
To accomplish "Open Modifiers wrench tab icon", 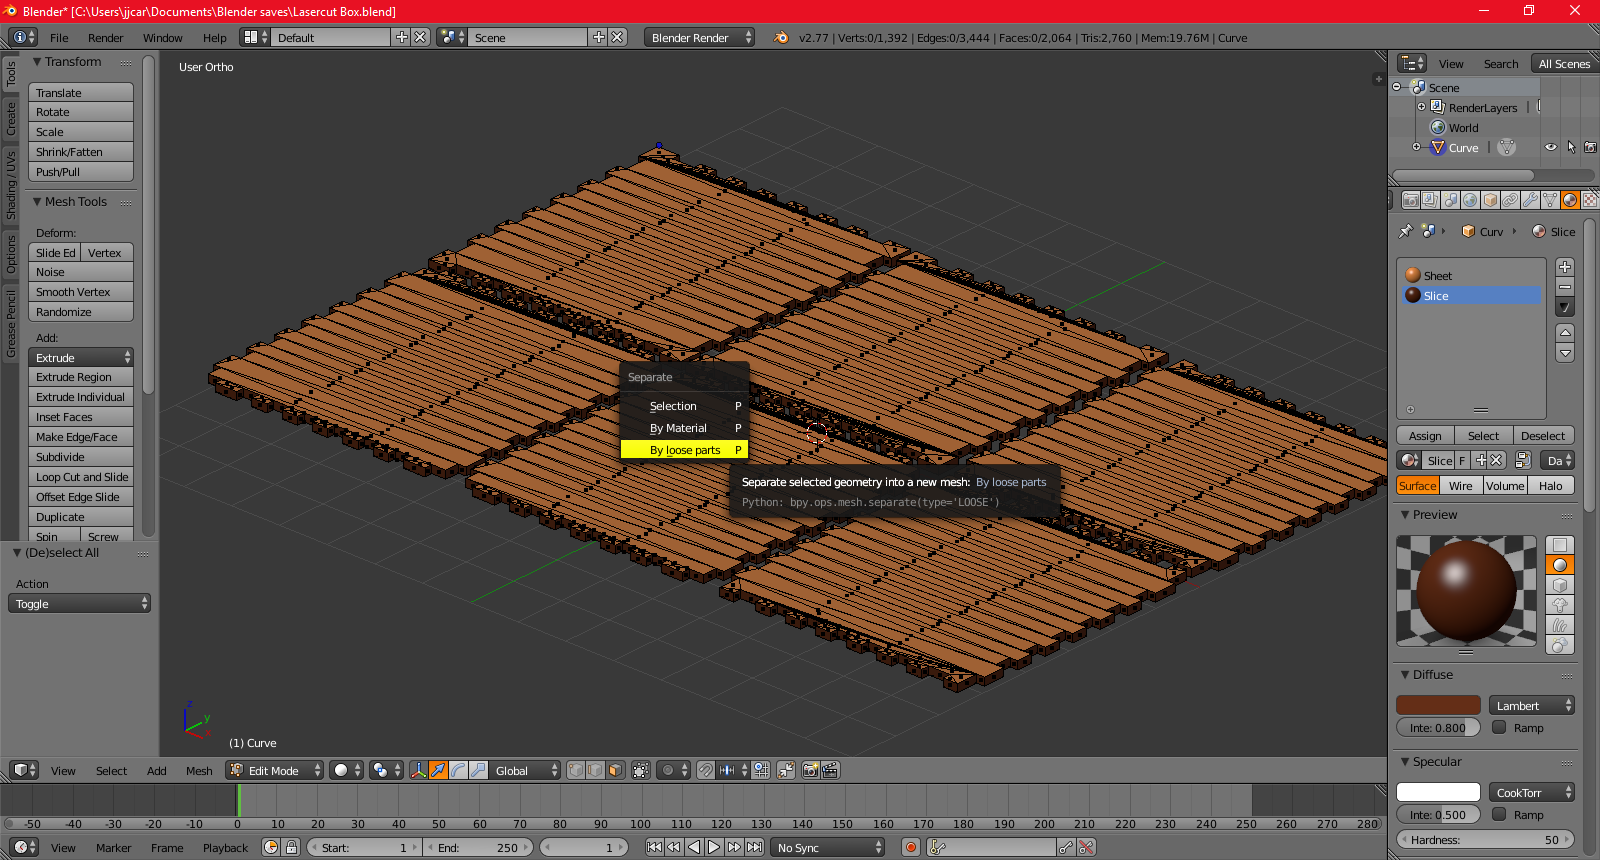I will (x=1530, y=200).
